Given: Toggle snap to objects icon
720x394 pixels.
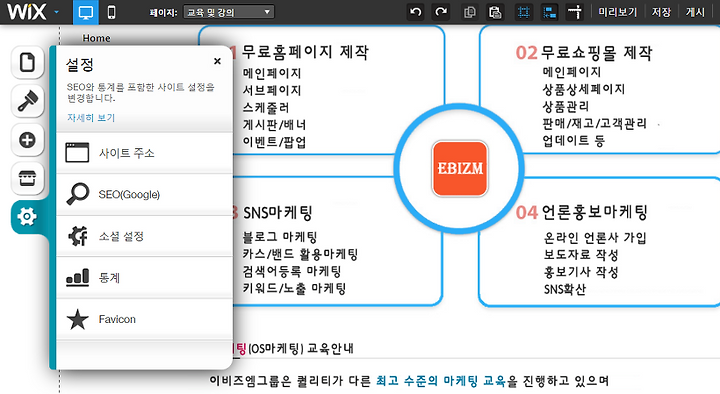Looking at the screenshot, I should pos(549,12).
